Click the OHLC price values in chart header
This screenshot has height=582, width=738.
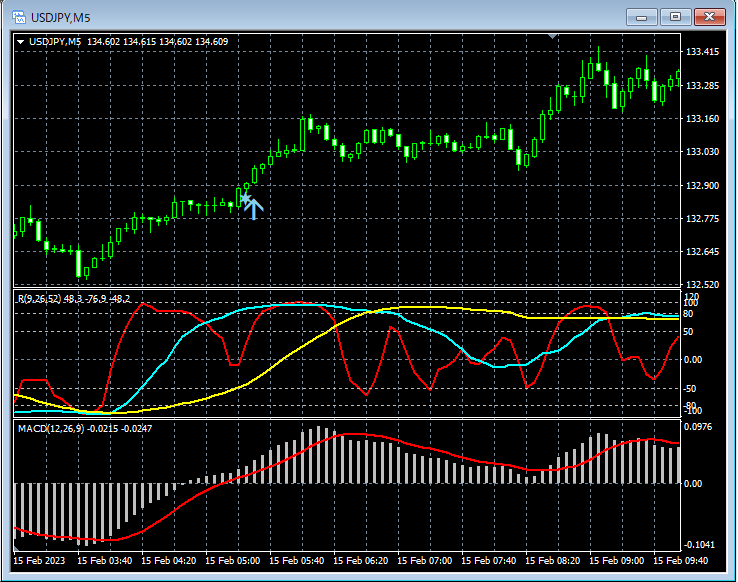(x=157, y=42)
